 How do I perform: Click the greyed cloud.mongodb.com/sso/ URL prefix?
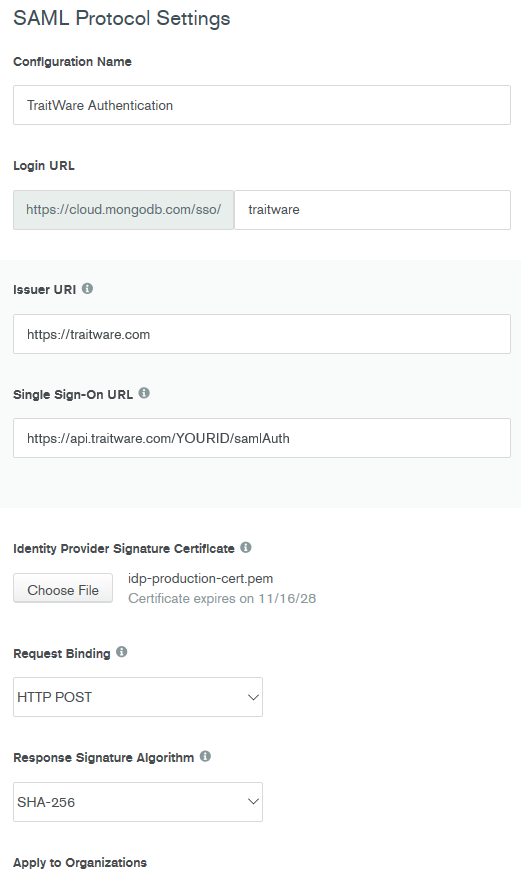point(123,209)
